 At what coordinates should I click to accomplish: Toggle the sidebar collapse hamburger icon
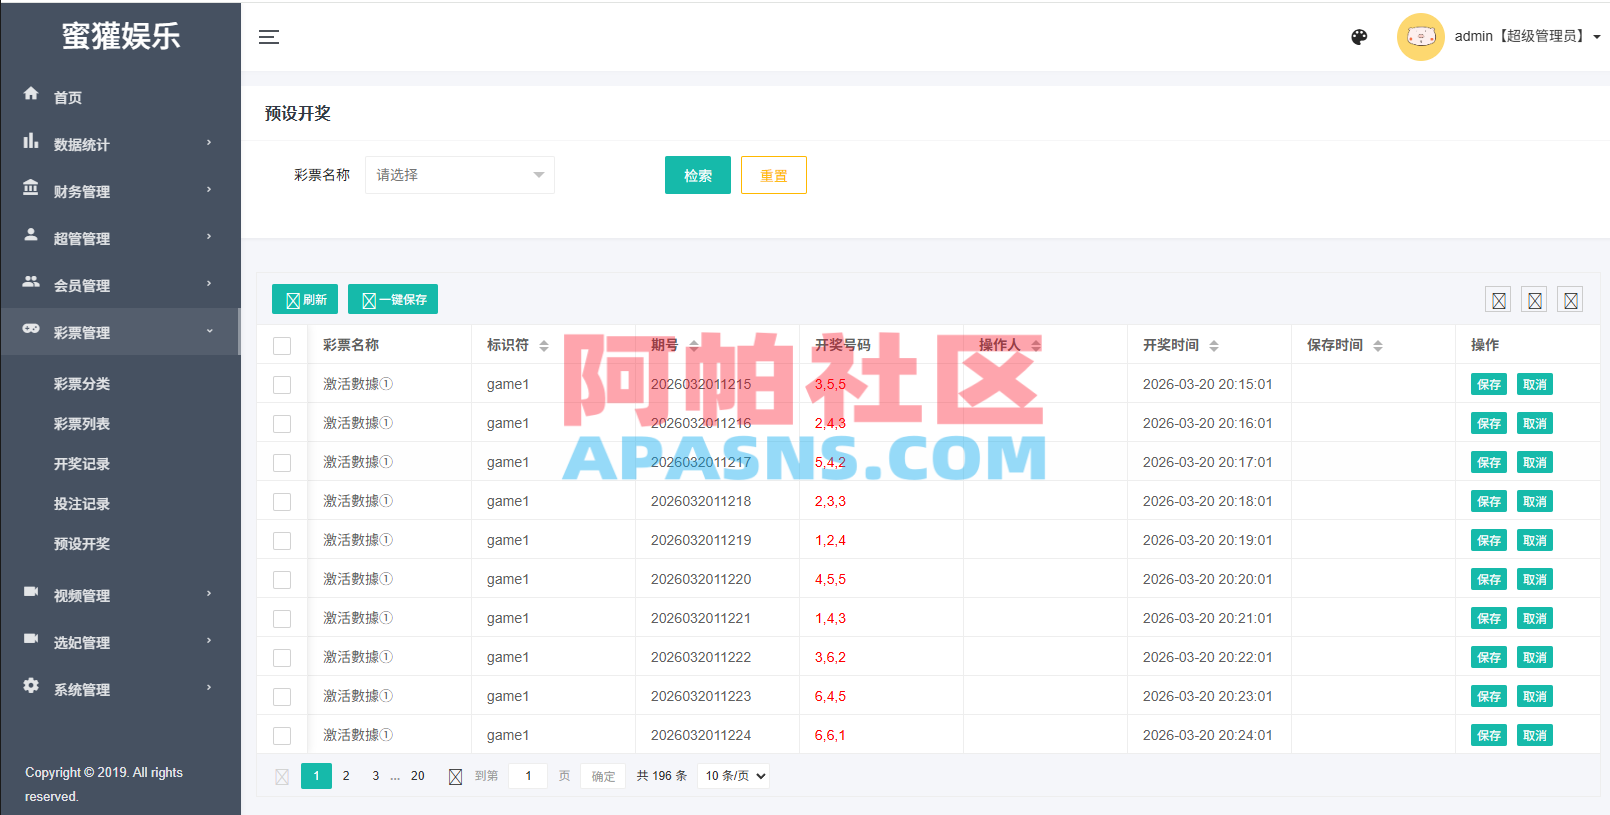tap(269, 37)
